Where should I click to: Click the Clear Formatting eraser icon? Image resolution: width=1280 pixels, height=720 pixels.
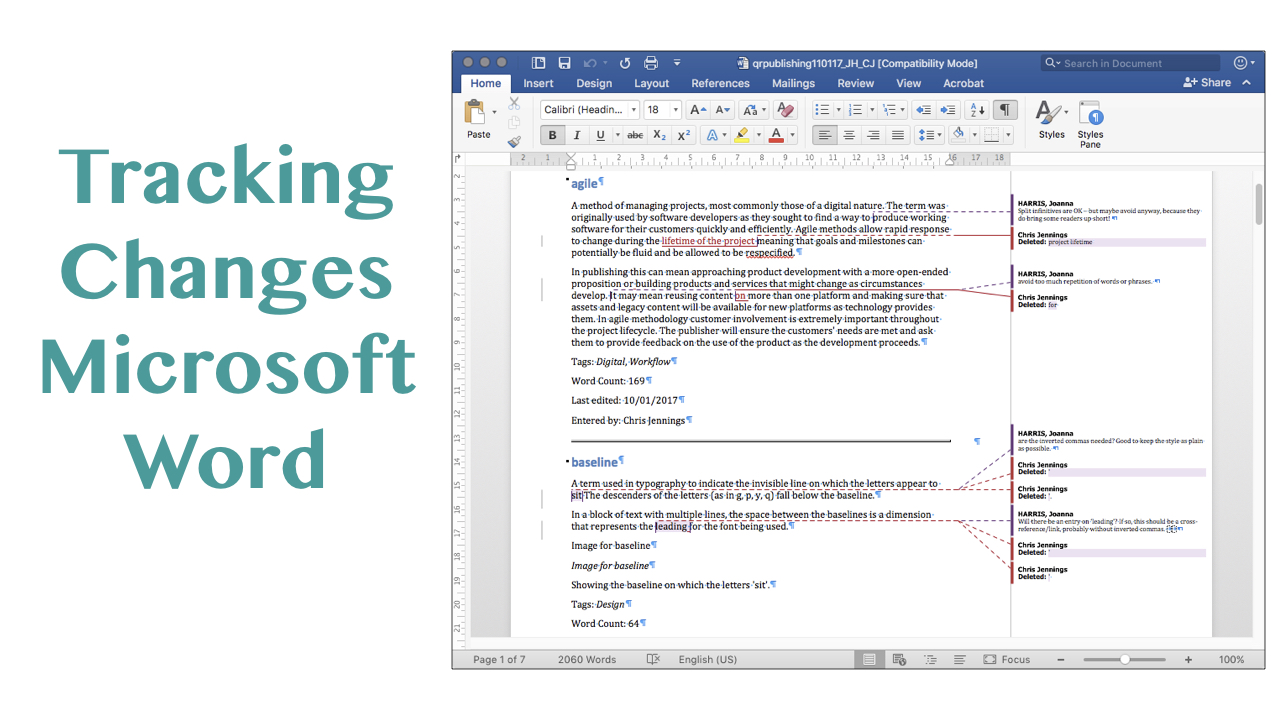[785, 110]
